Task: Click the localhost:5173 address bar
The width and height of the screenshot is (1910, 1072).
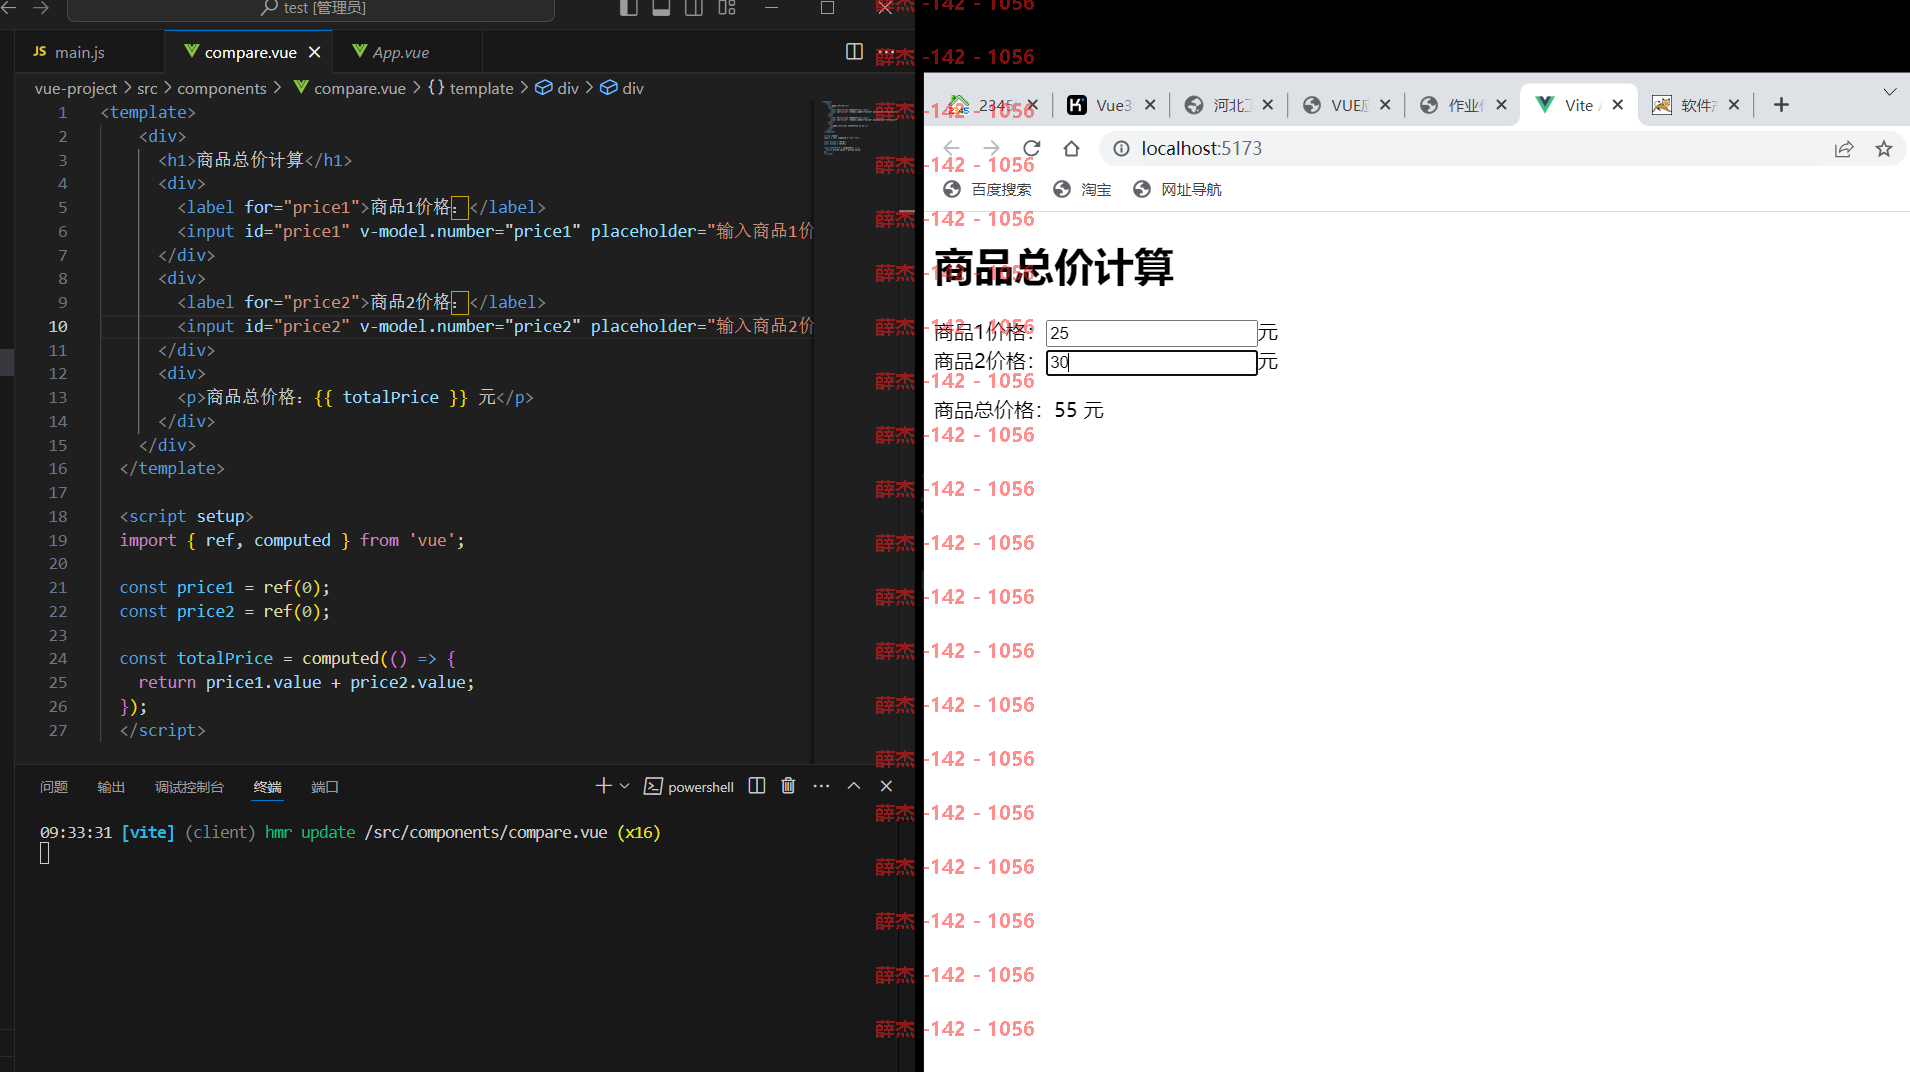Action: 1460,148
